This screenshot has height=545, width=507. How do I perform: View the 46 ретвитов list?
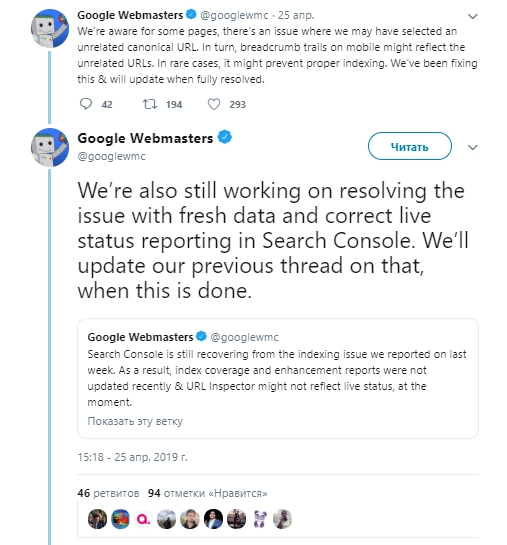pos(108,493)
